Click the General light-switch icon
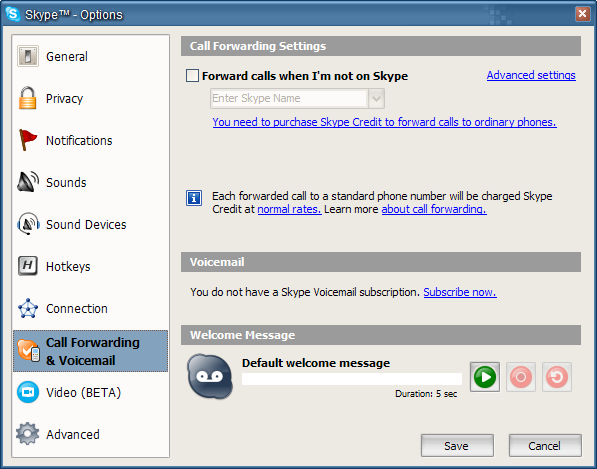The height and width of the screenshot is (469, 597). pyautogui.click(x=28, y=56)
